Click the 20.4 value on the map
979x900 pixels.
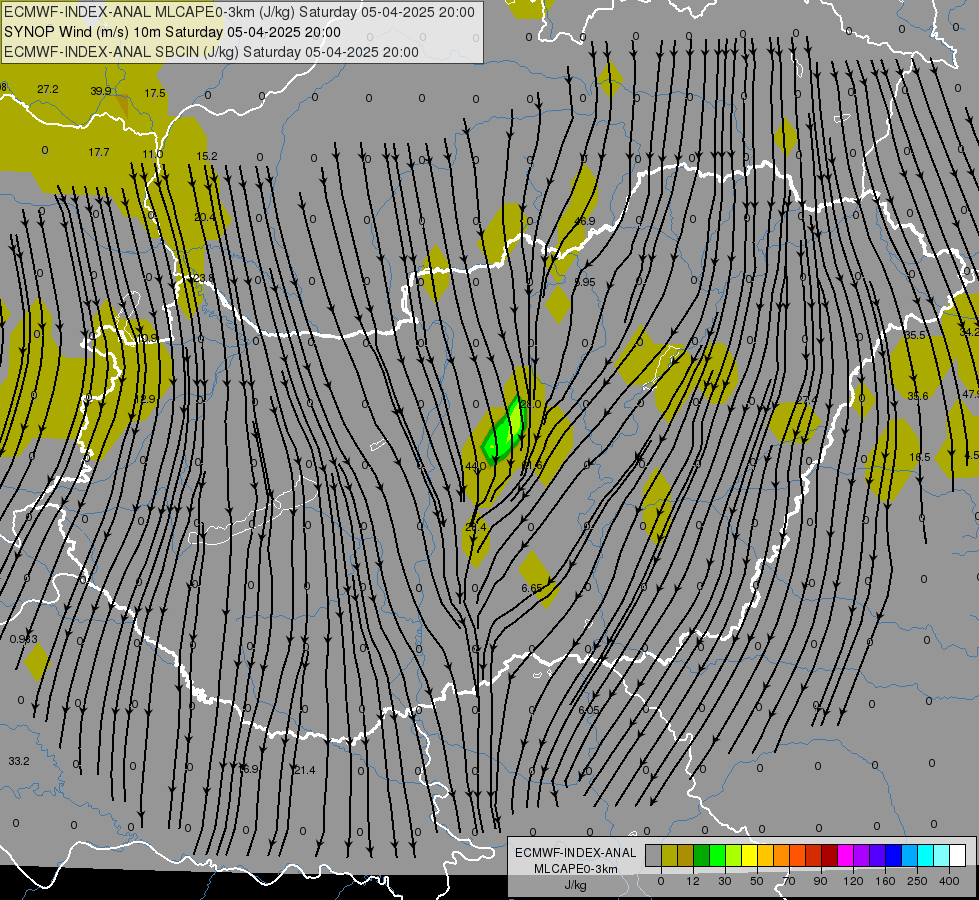(204, 217)
